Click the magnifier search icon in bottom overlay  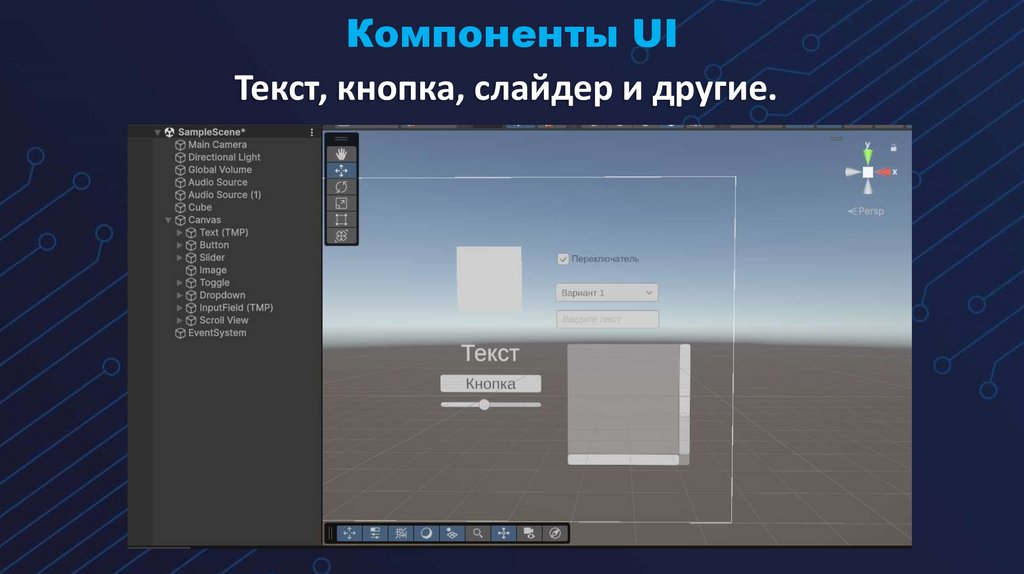[478, 534]
